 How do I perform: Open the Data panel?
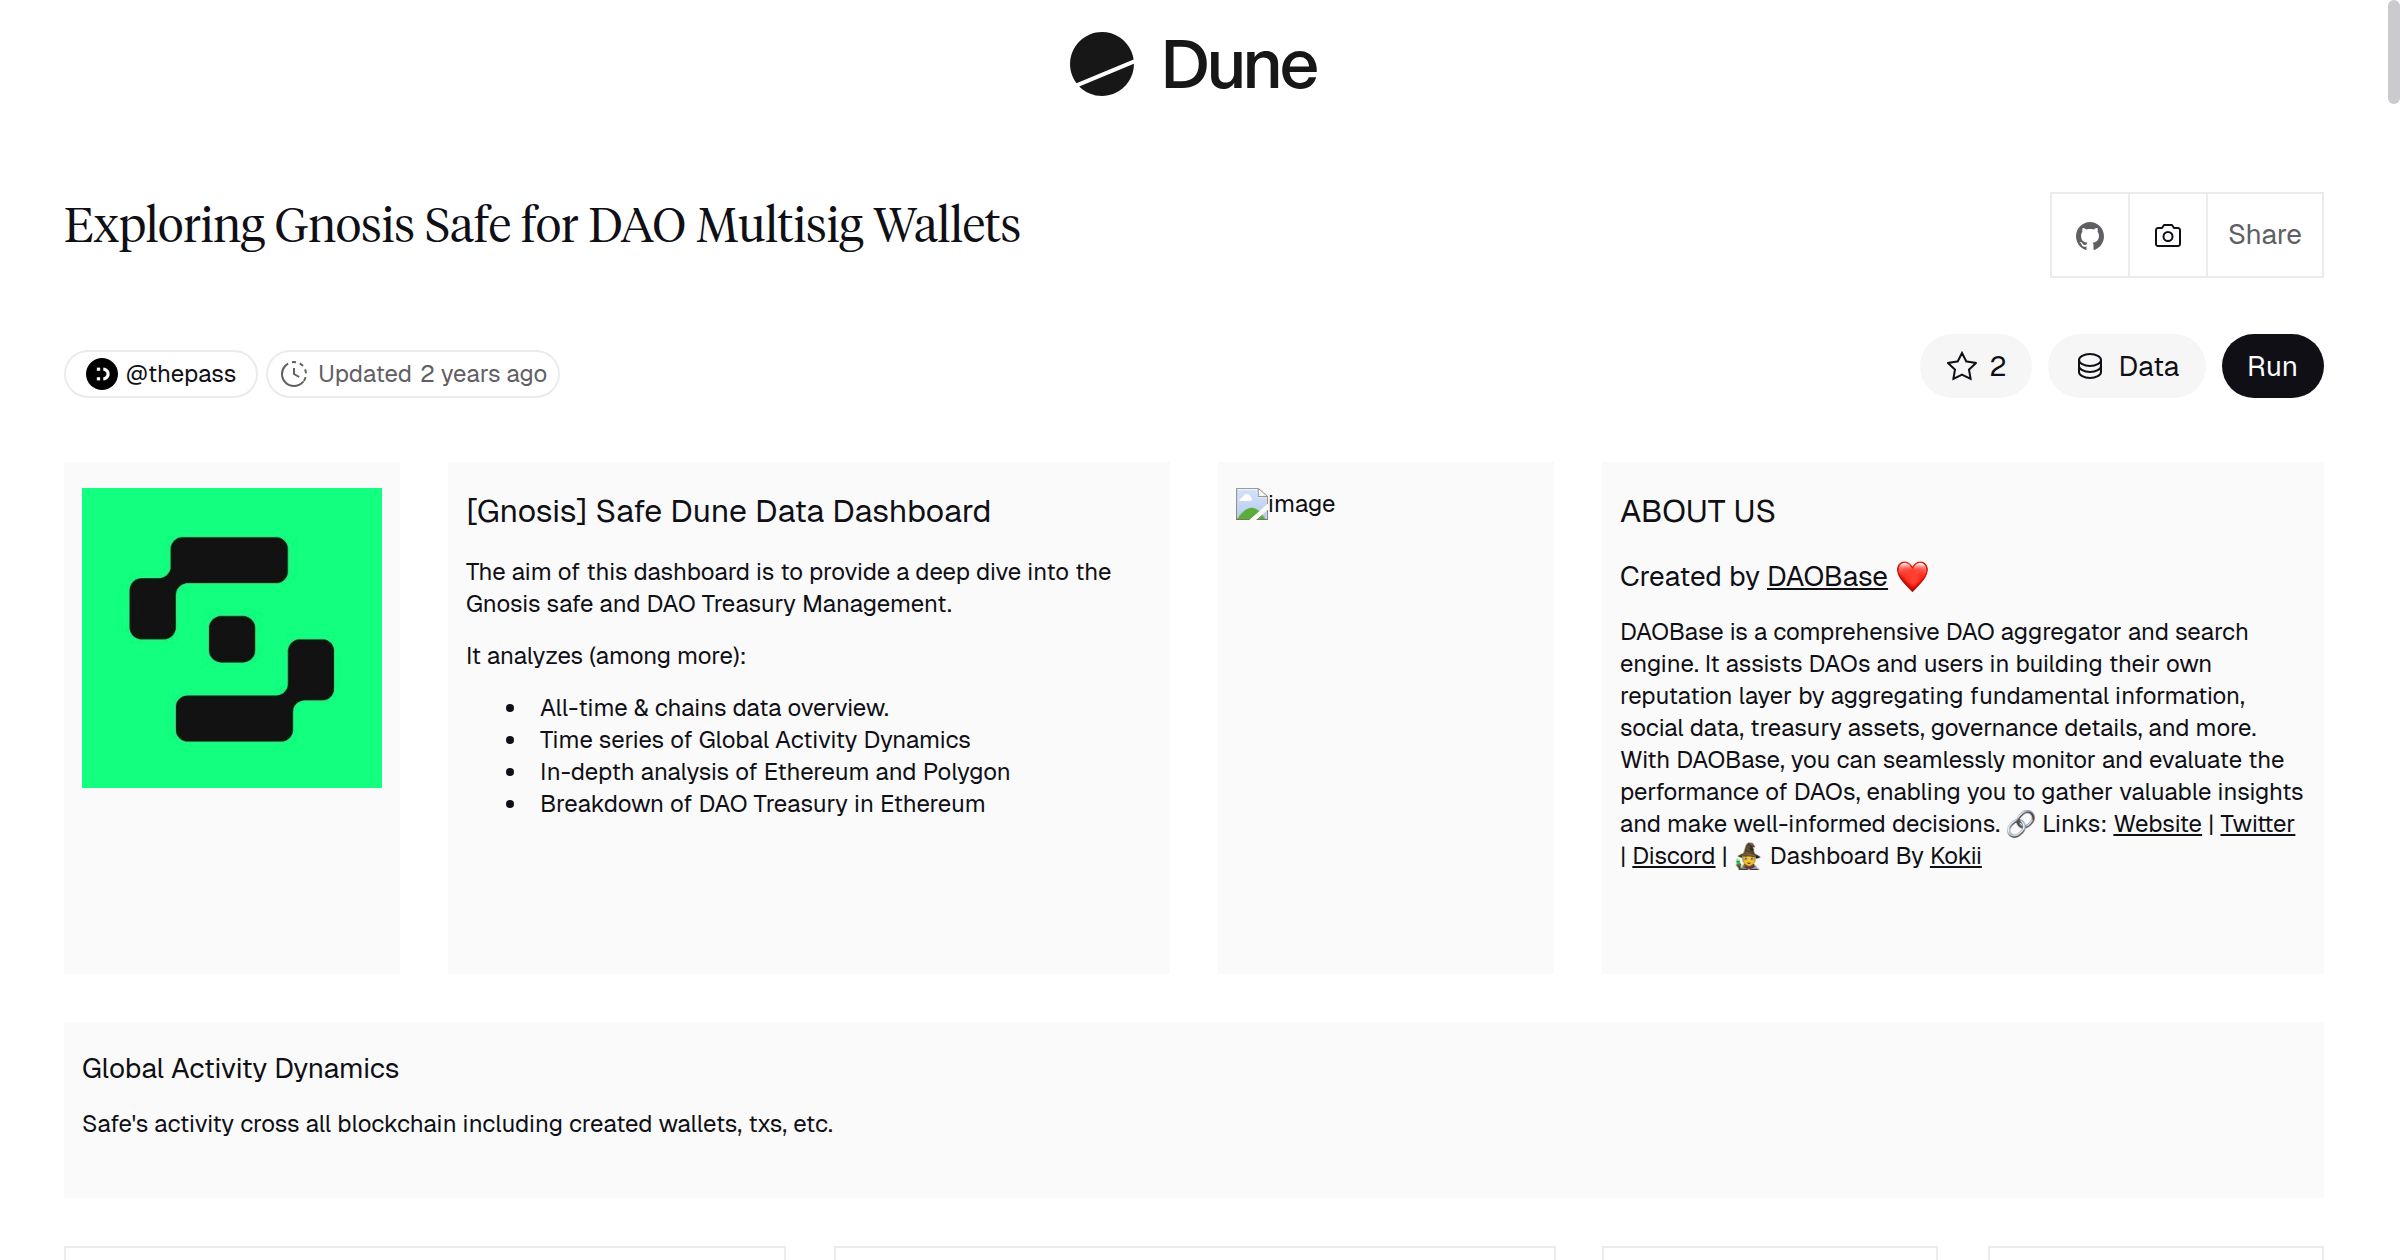[2127, 366]
